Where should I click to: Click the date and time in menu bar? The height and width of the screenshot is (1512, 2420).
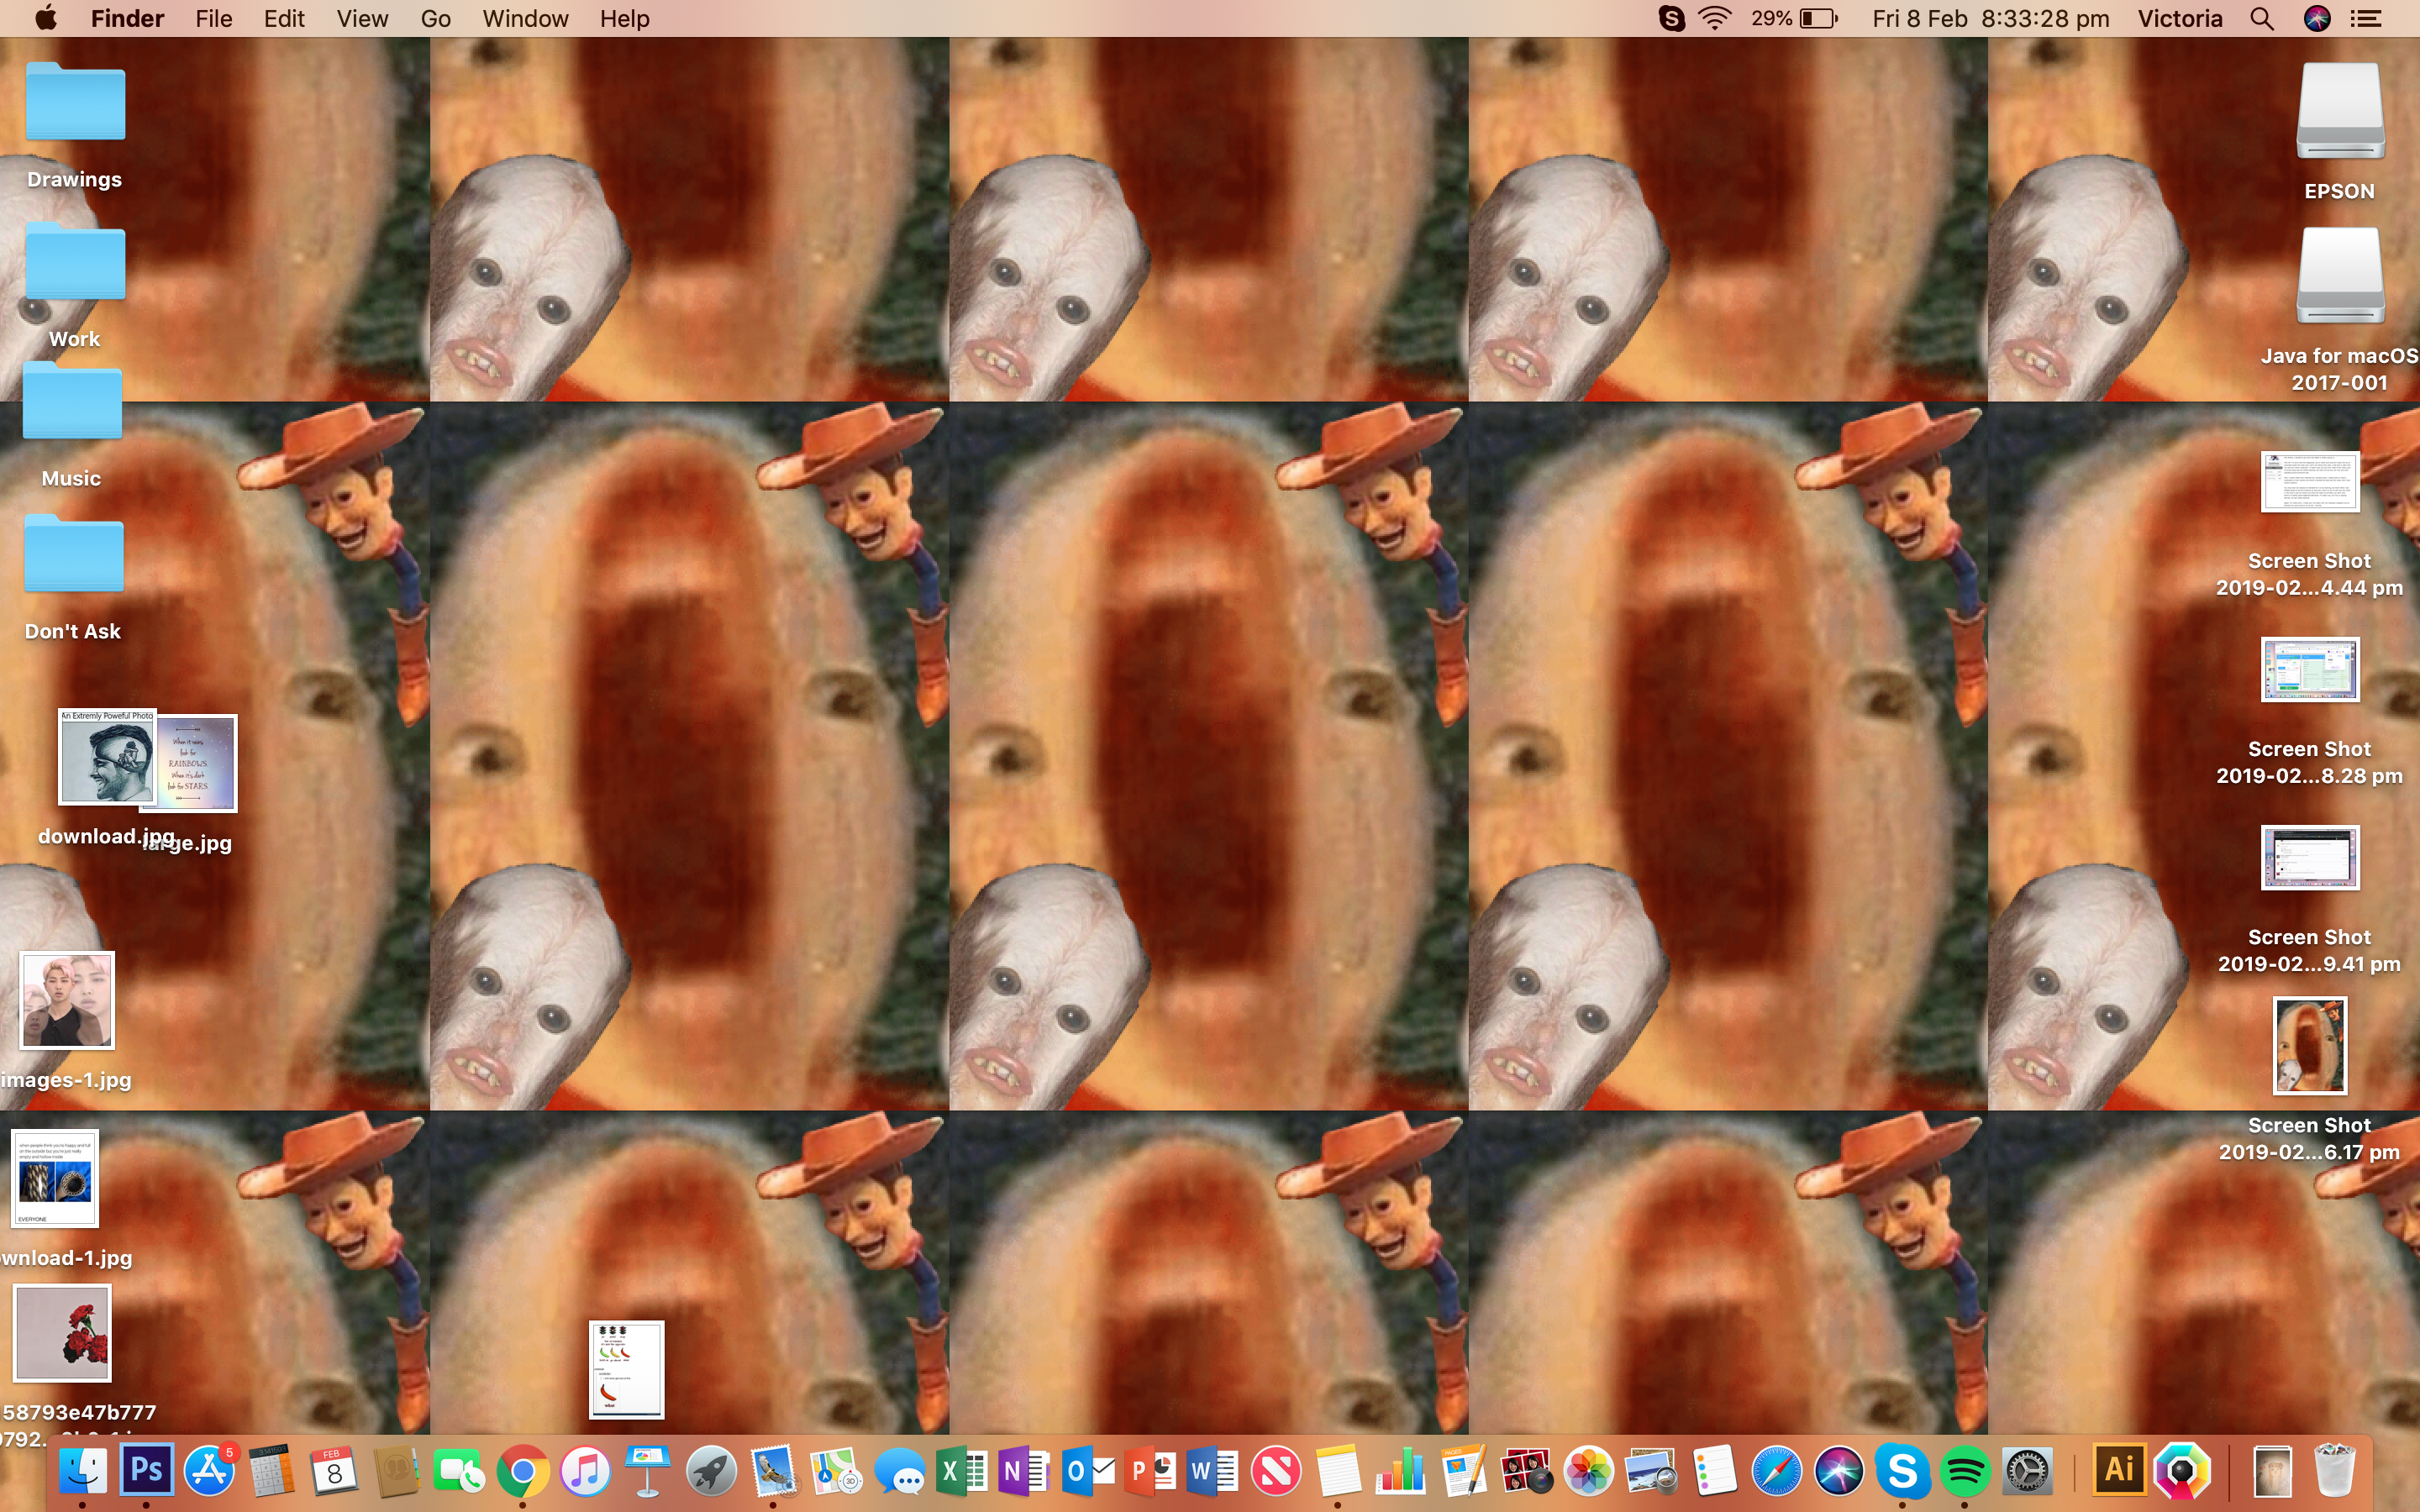(x=1990, y=18)
